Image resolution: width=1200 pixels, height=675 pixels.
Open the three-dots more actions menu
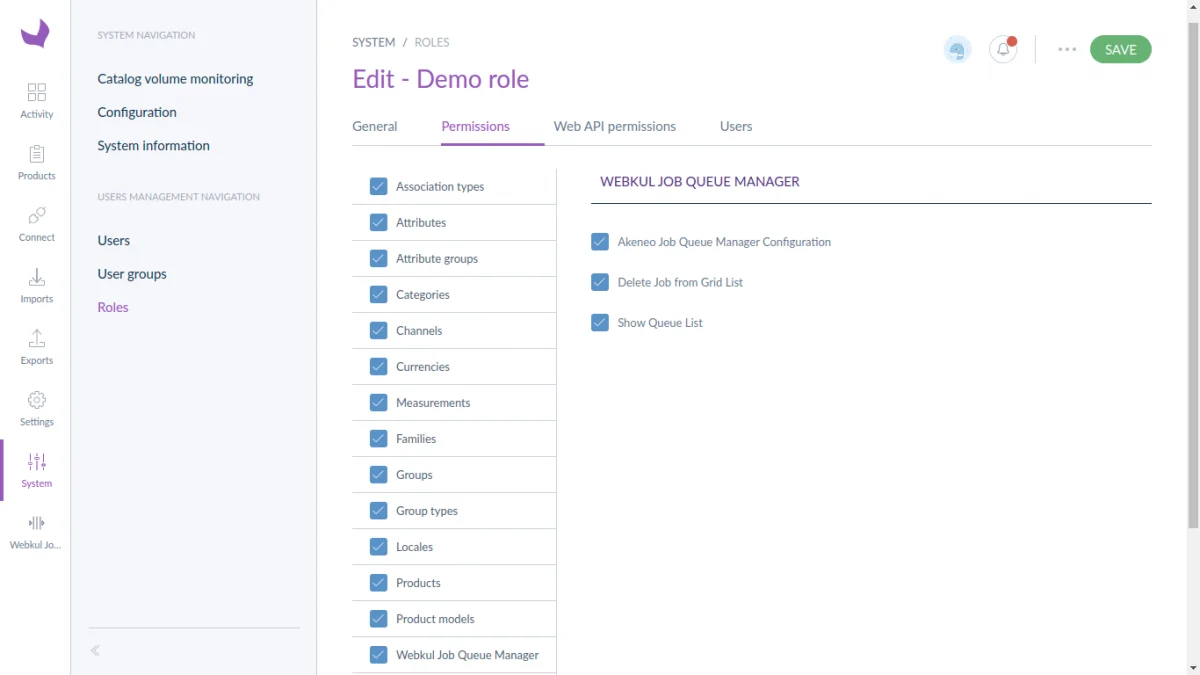pos(1067,50)
